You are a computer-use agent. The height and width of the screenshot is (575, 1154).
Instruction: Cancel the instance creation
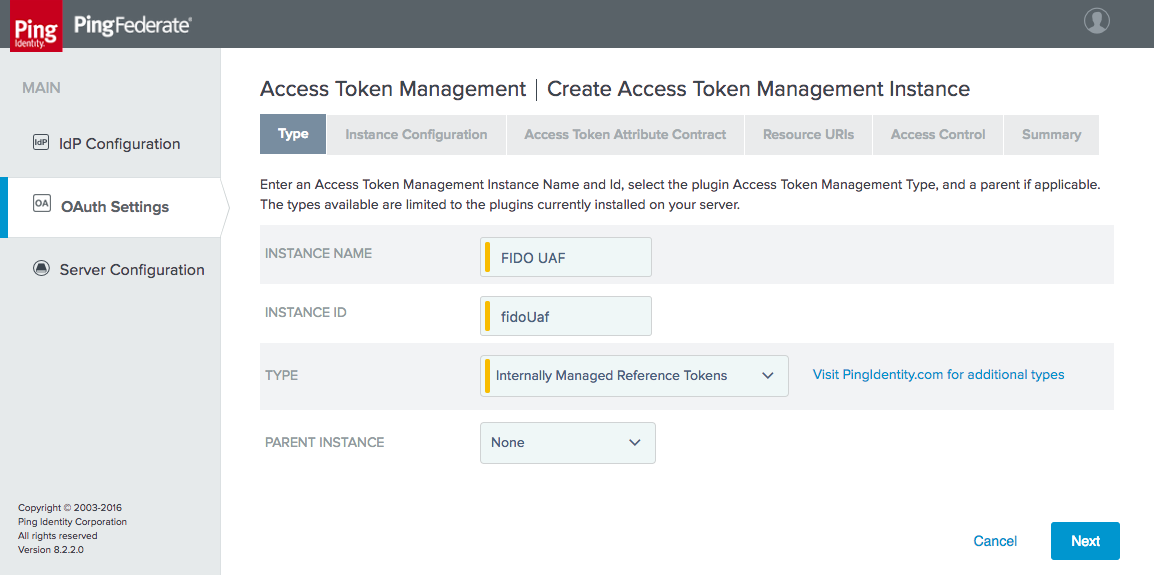(995, 541)
